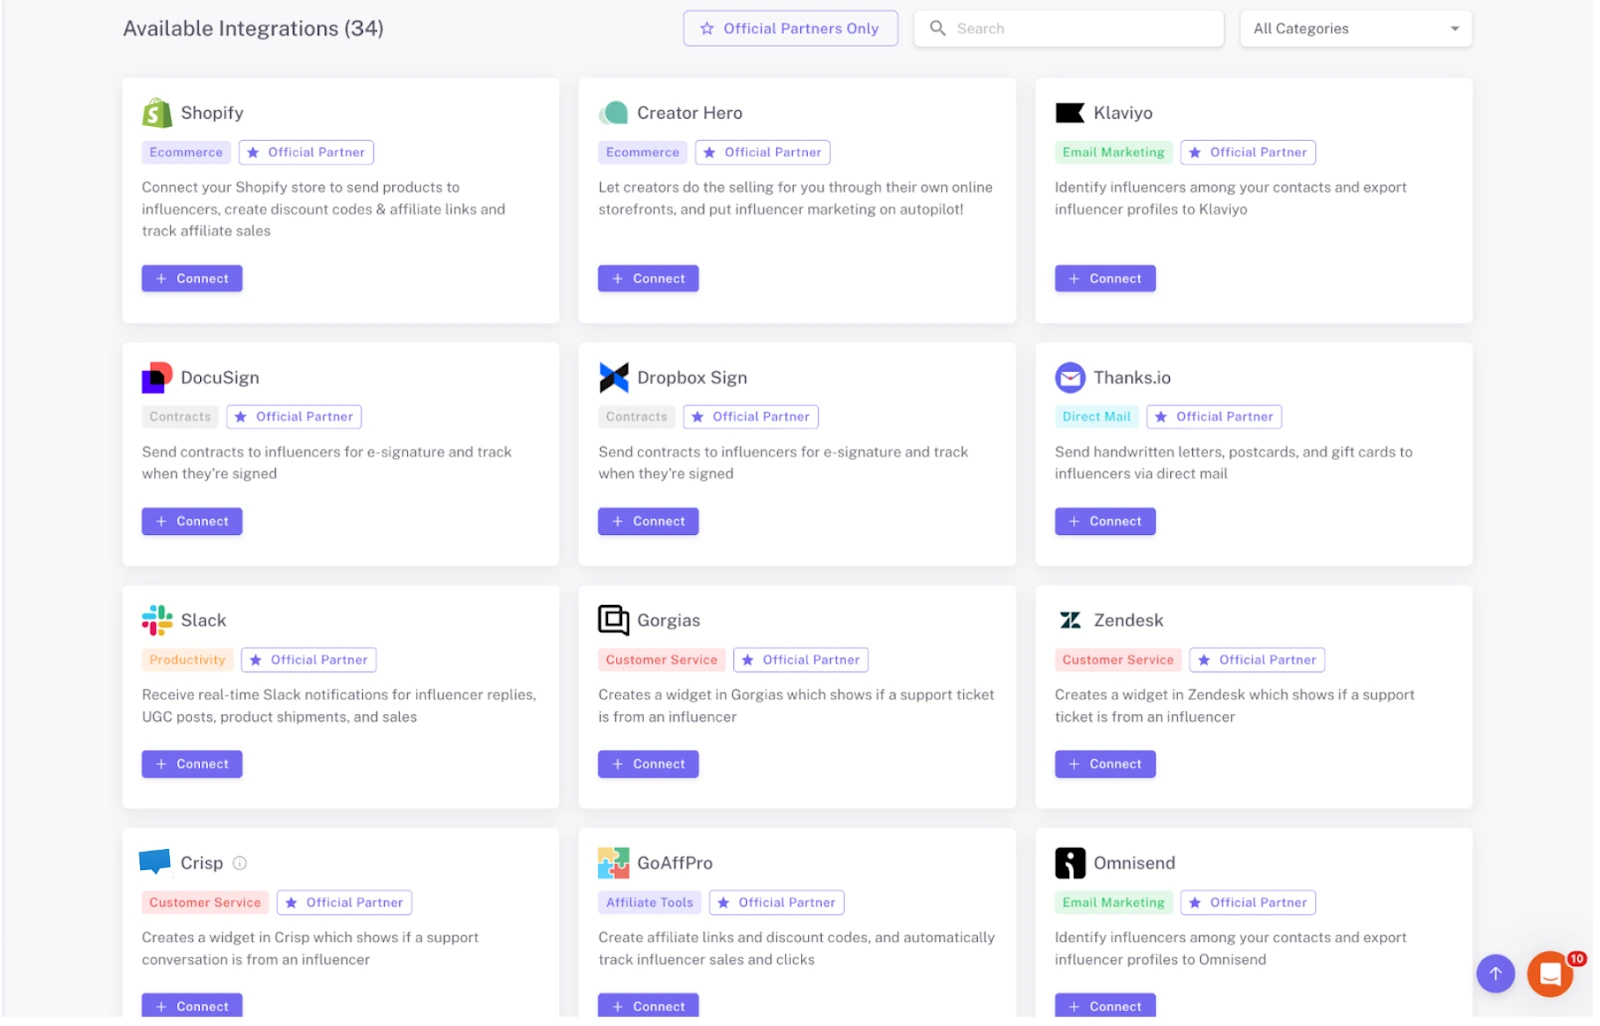
Task: Click the Ecommerce tag on Shopify
Action: point(186,153)
